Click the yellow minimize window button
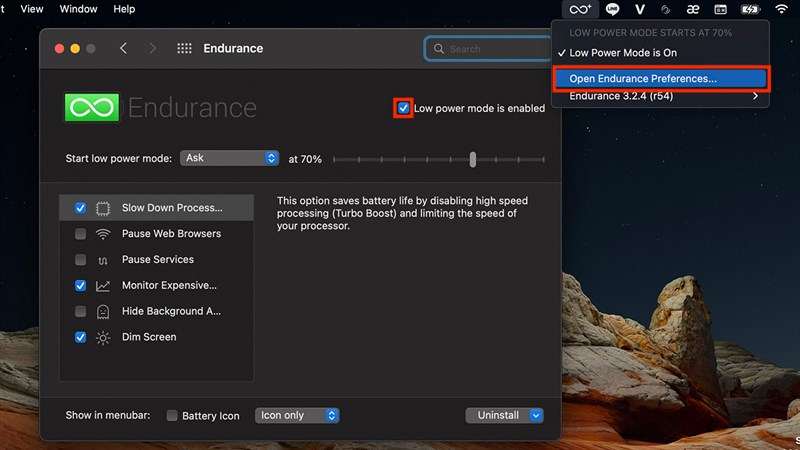 pos(75,48)
